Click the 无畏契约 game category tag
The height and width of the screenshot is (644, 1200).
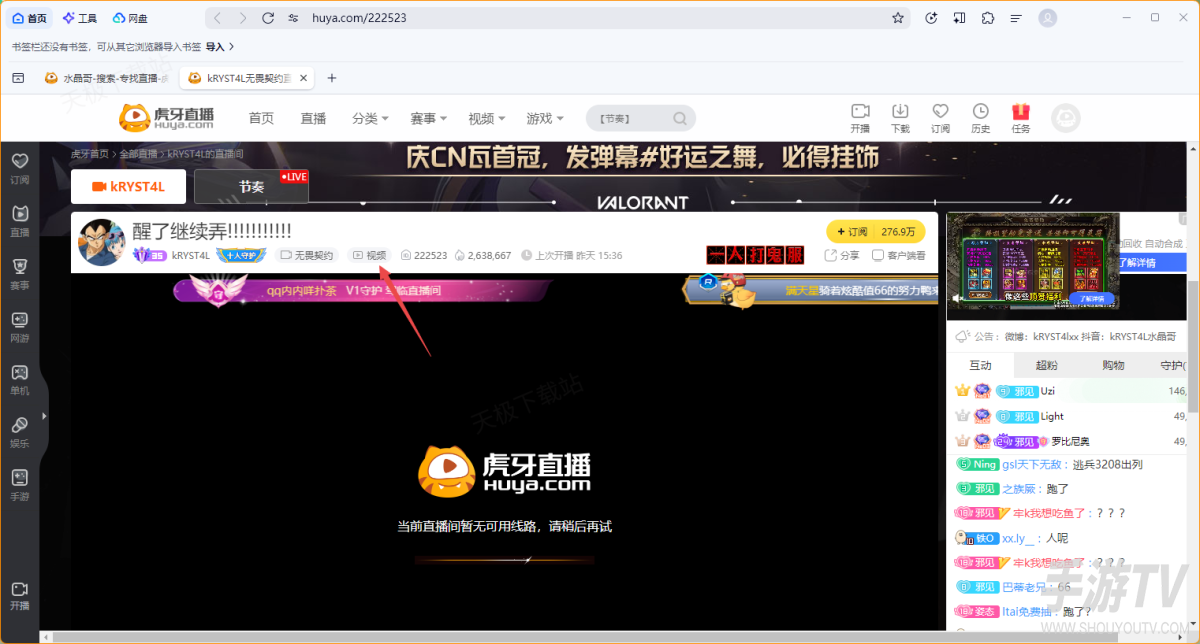[307, 256]
